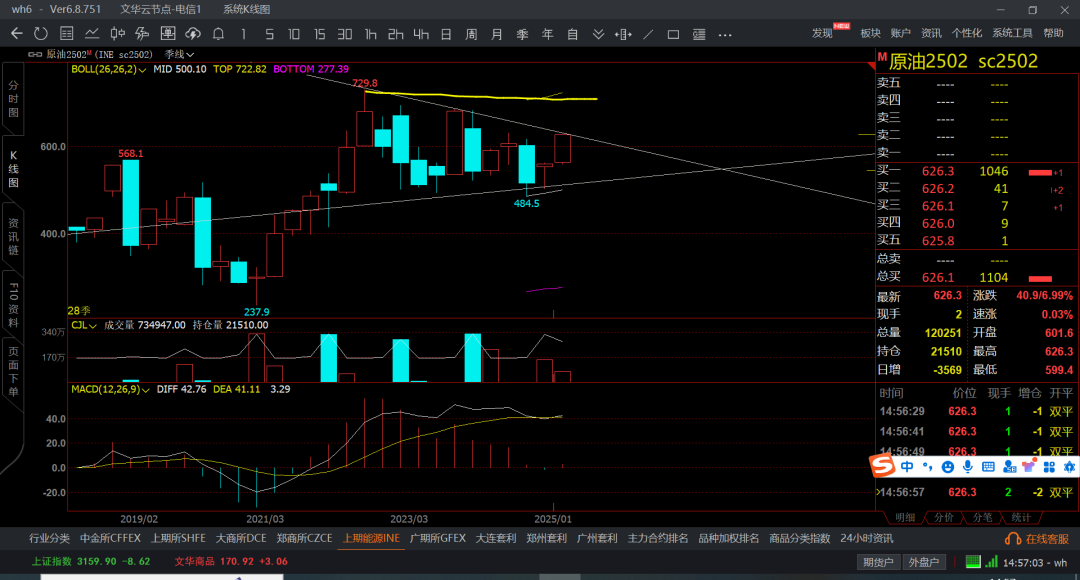Open the 季线 period dropdown
Image resolution: width=1080 pixels, height=580 pixels.
[x=179, y=54]
